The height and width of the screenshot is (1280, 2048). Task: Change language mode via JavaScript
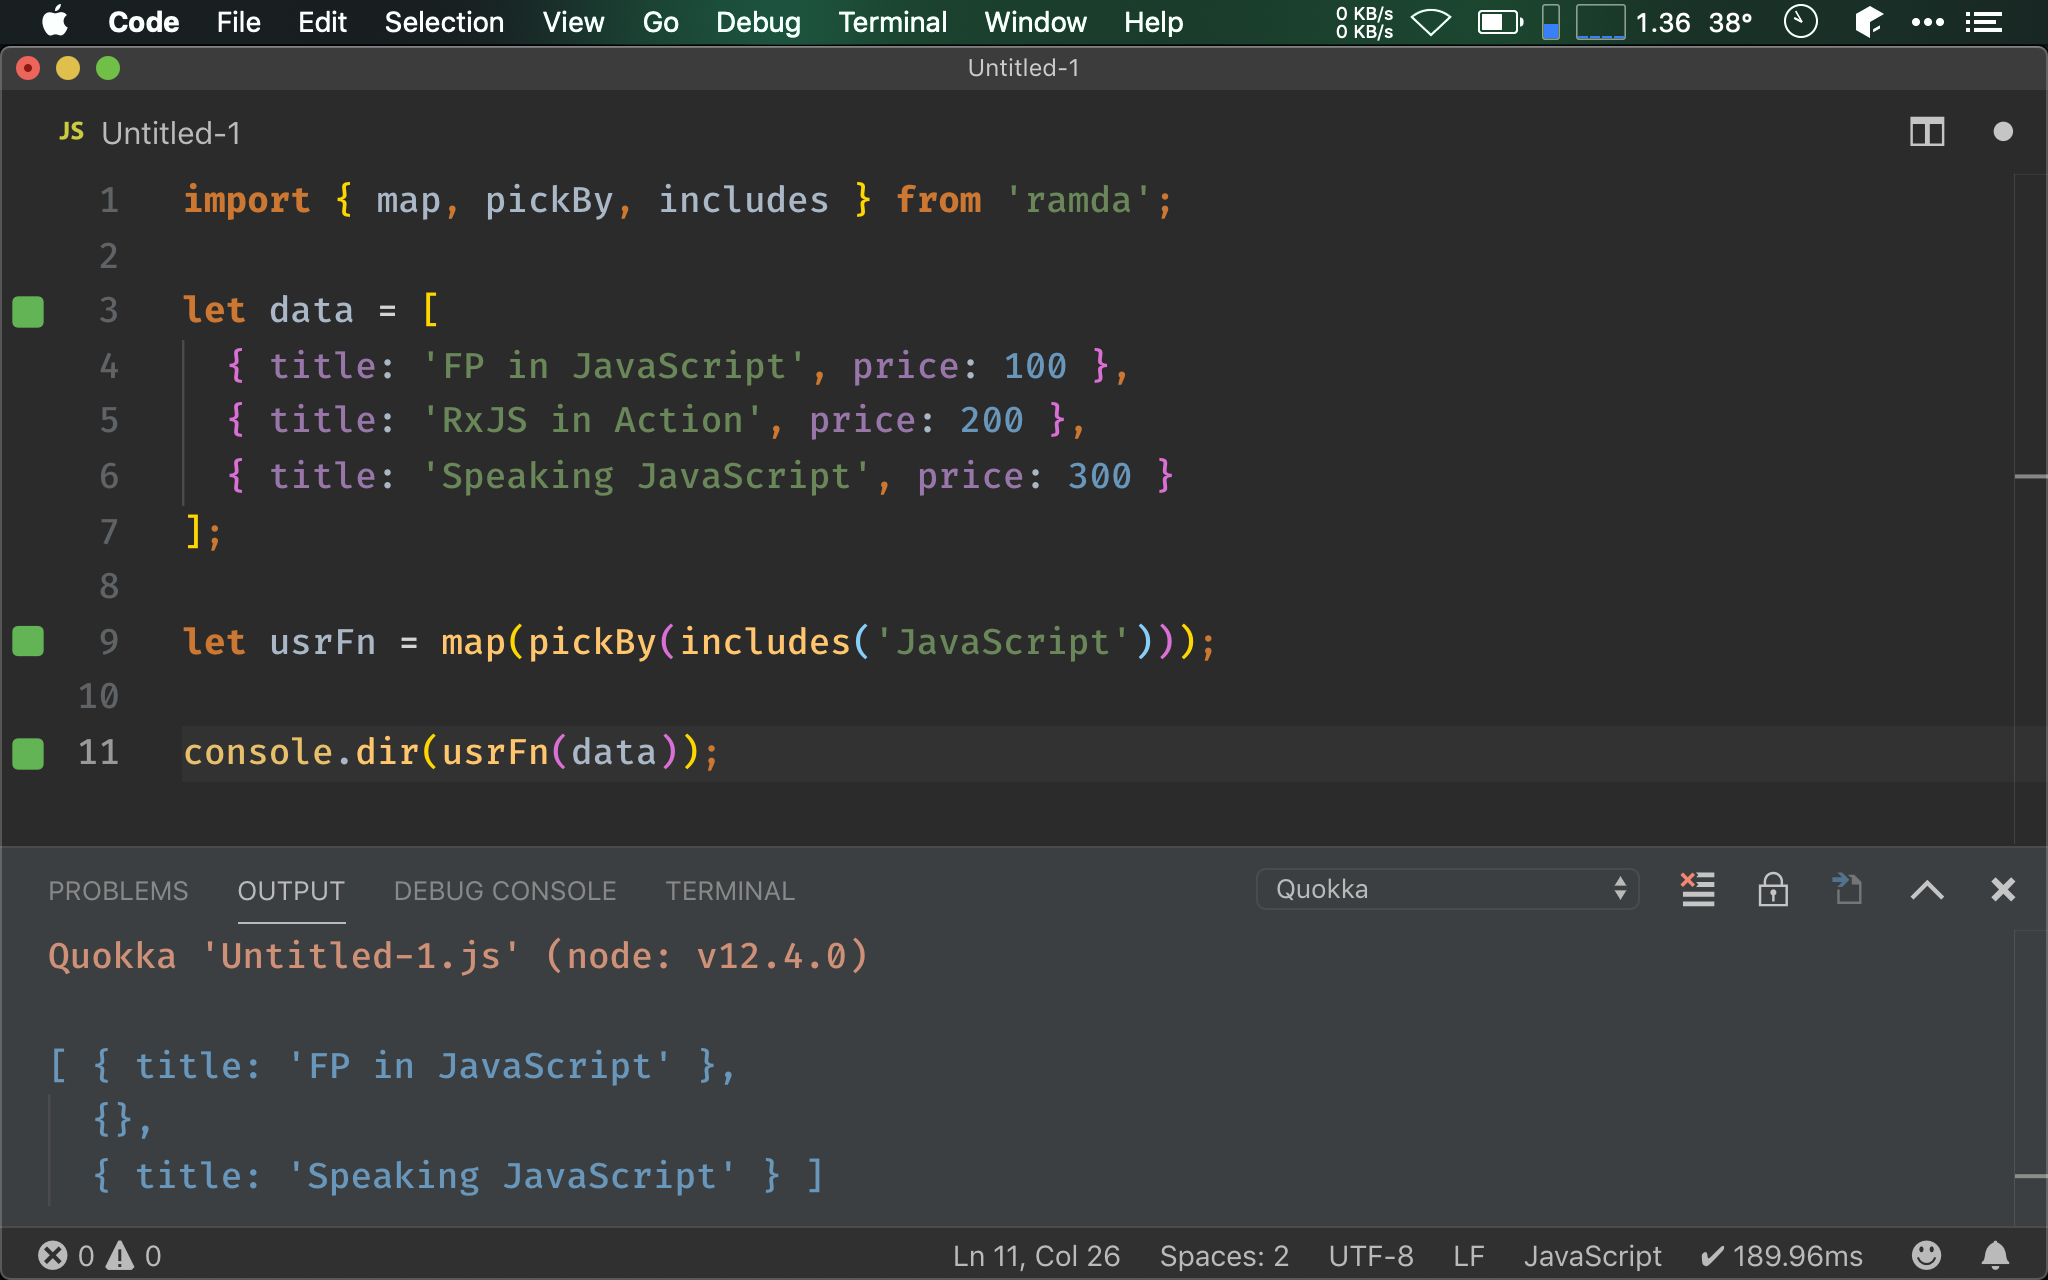[1592, 1255]
